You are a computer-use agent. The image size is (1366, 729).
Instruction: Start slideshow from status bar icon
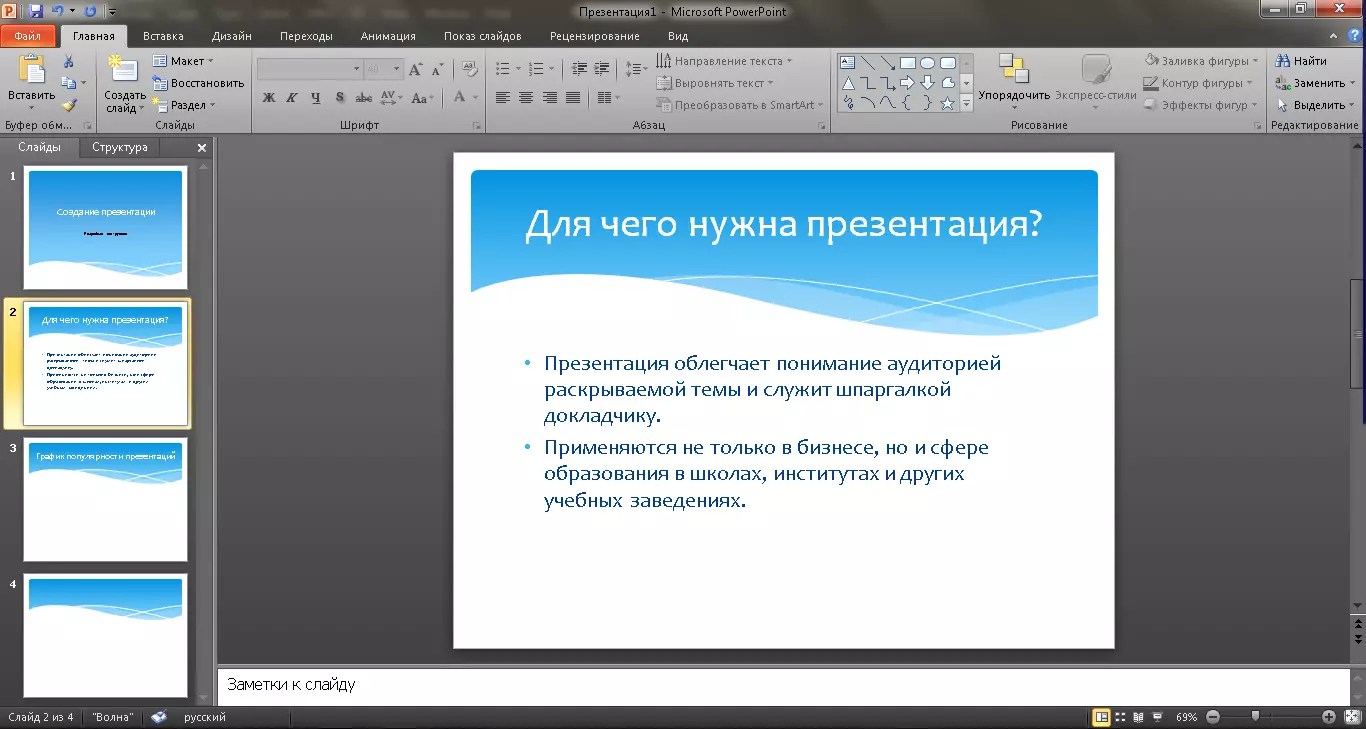(1157, 717)
